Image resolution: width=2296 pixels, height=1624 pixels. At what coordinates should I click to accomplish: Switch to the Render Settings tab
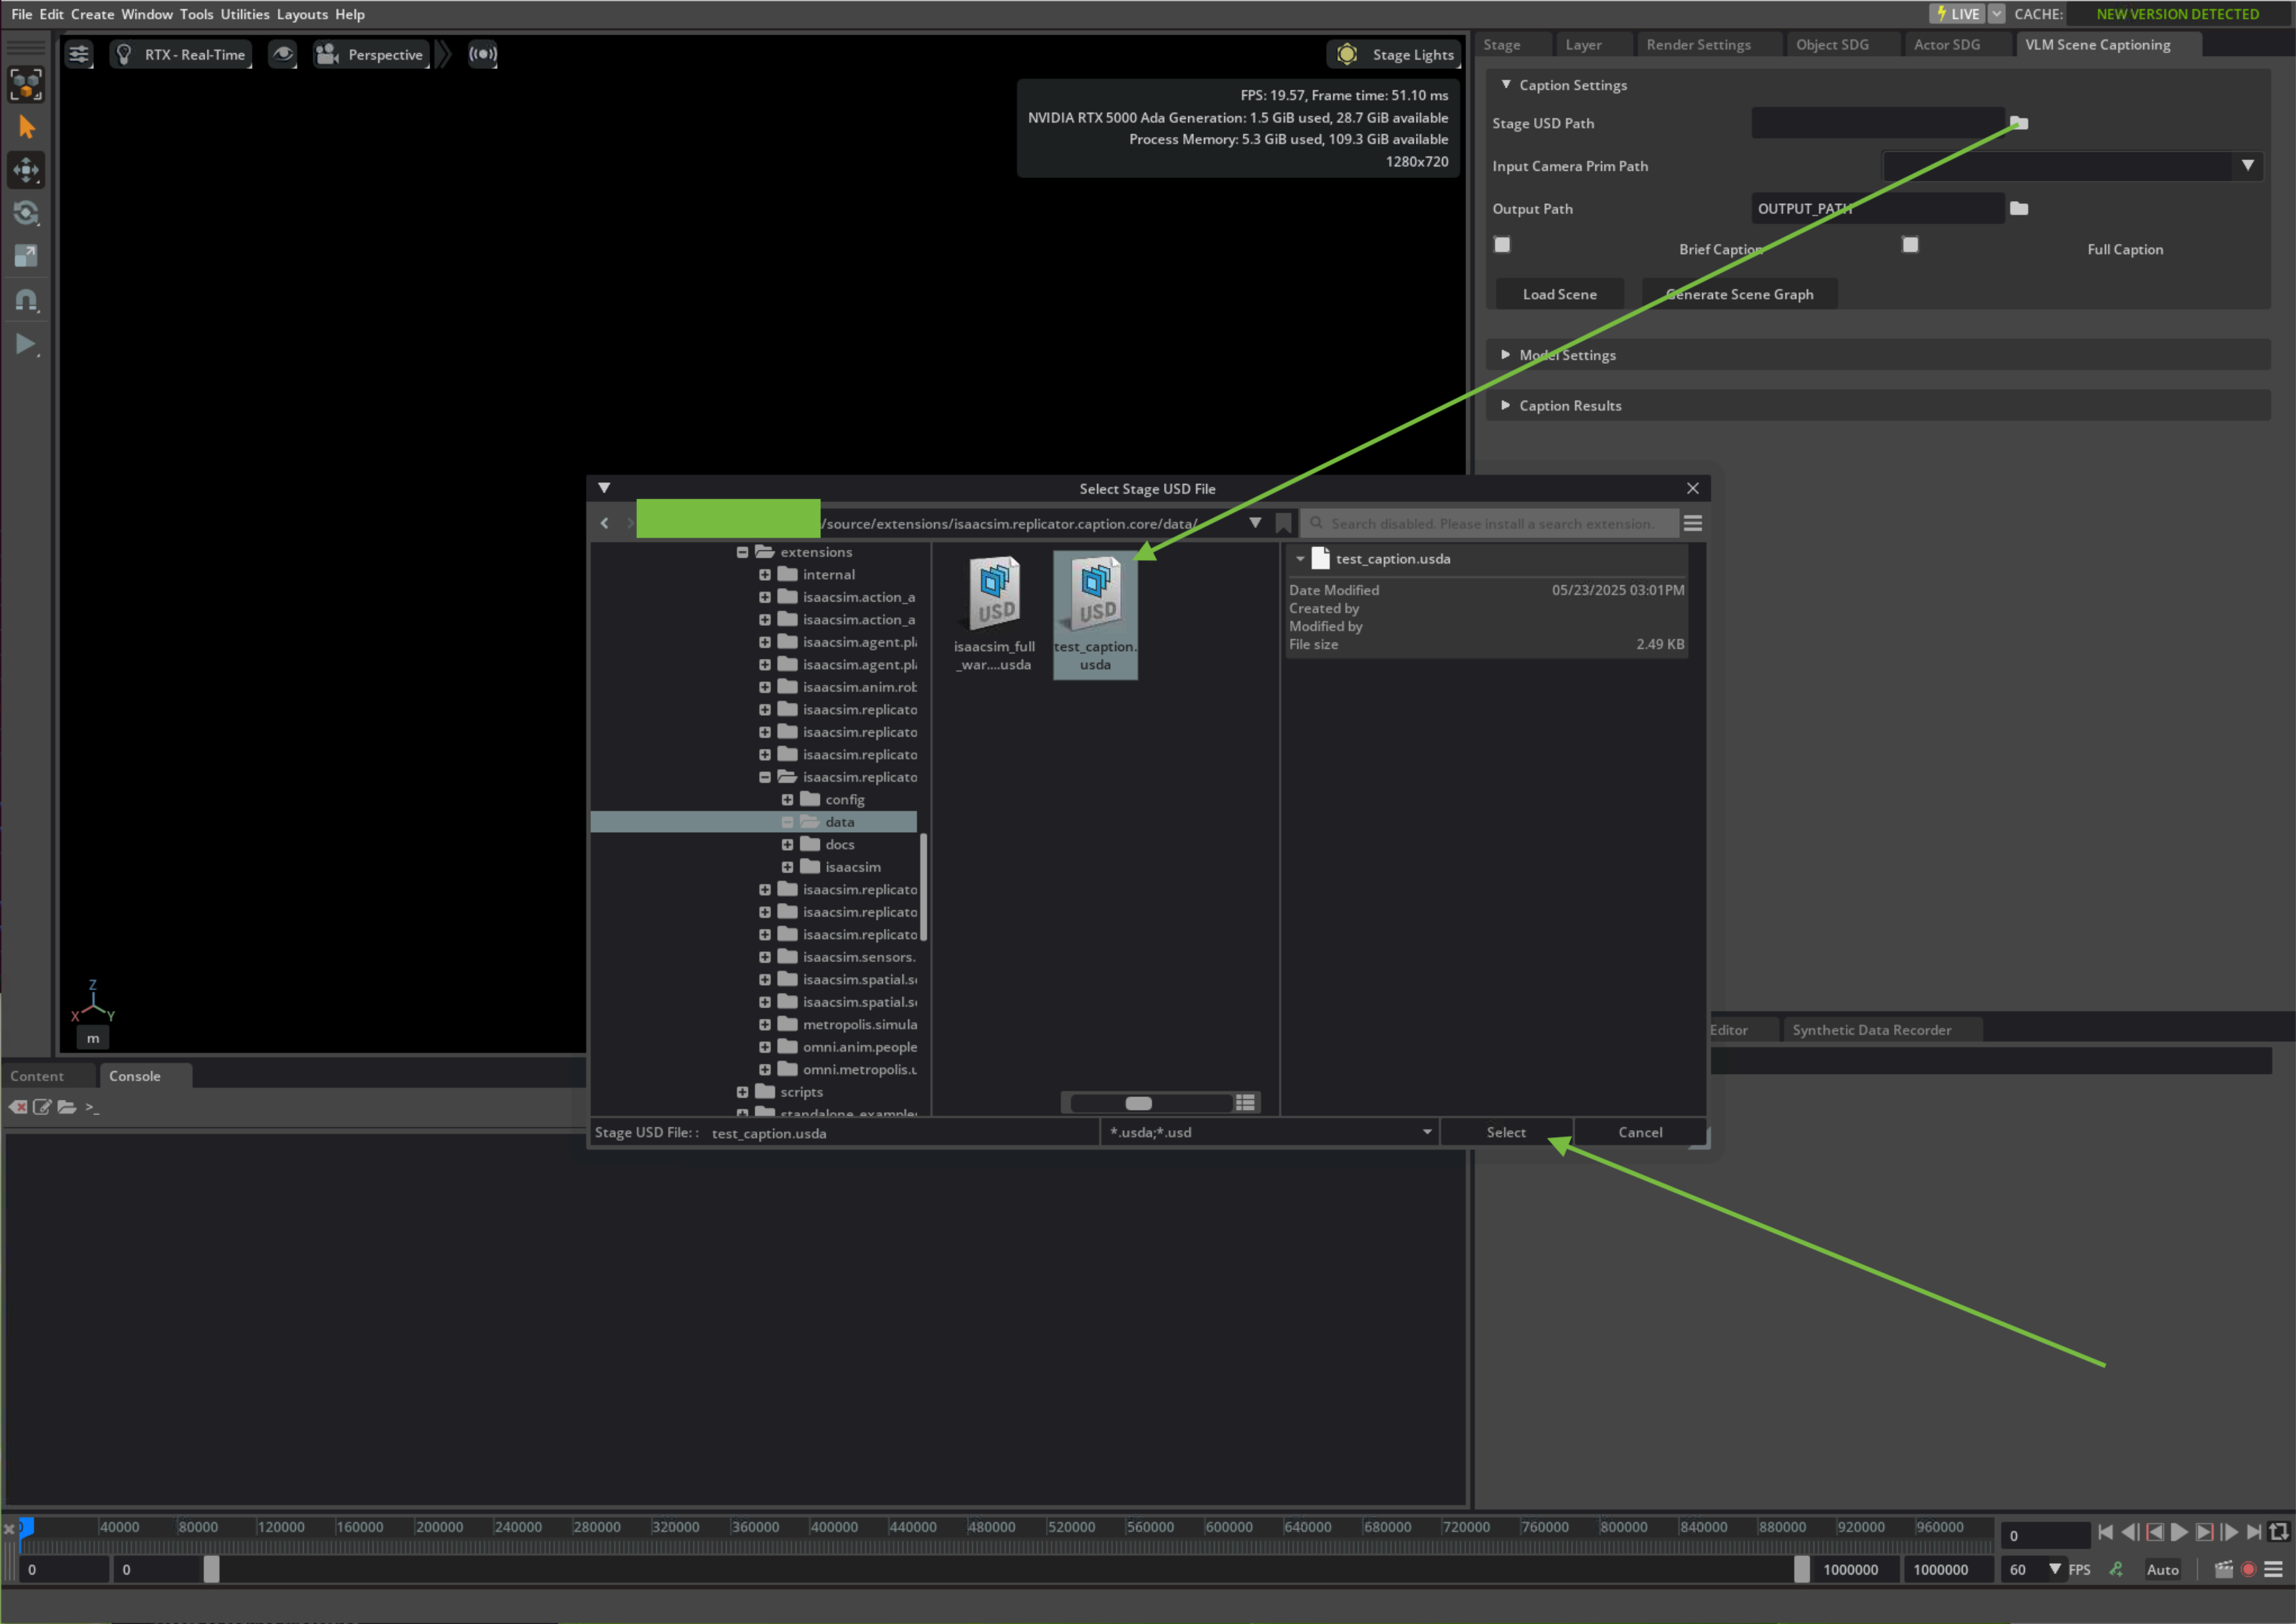[1698, 44]
